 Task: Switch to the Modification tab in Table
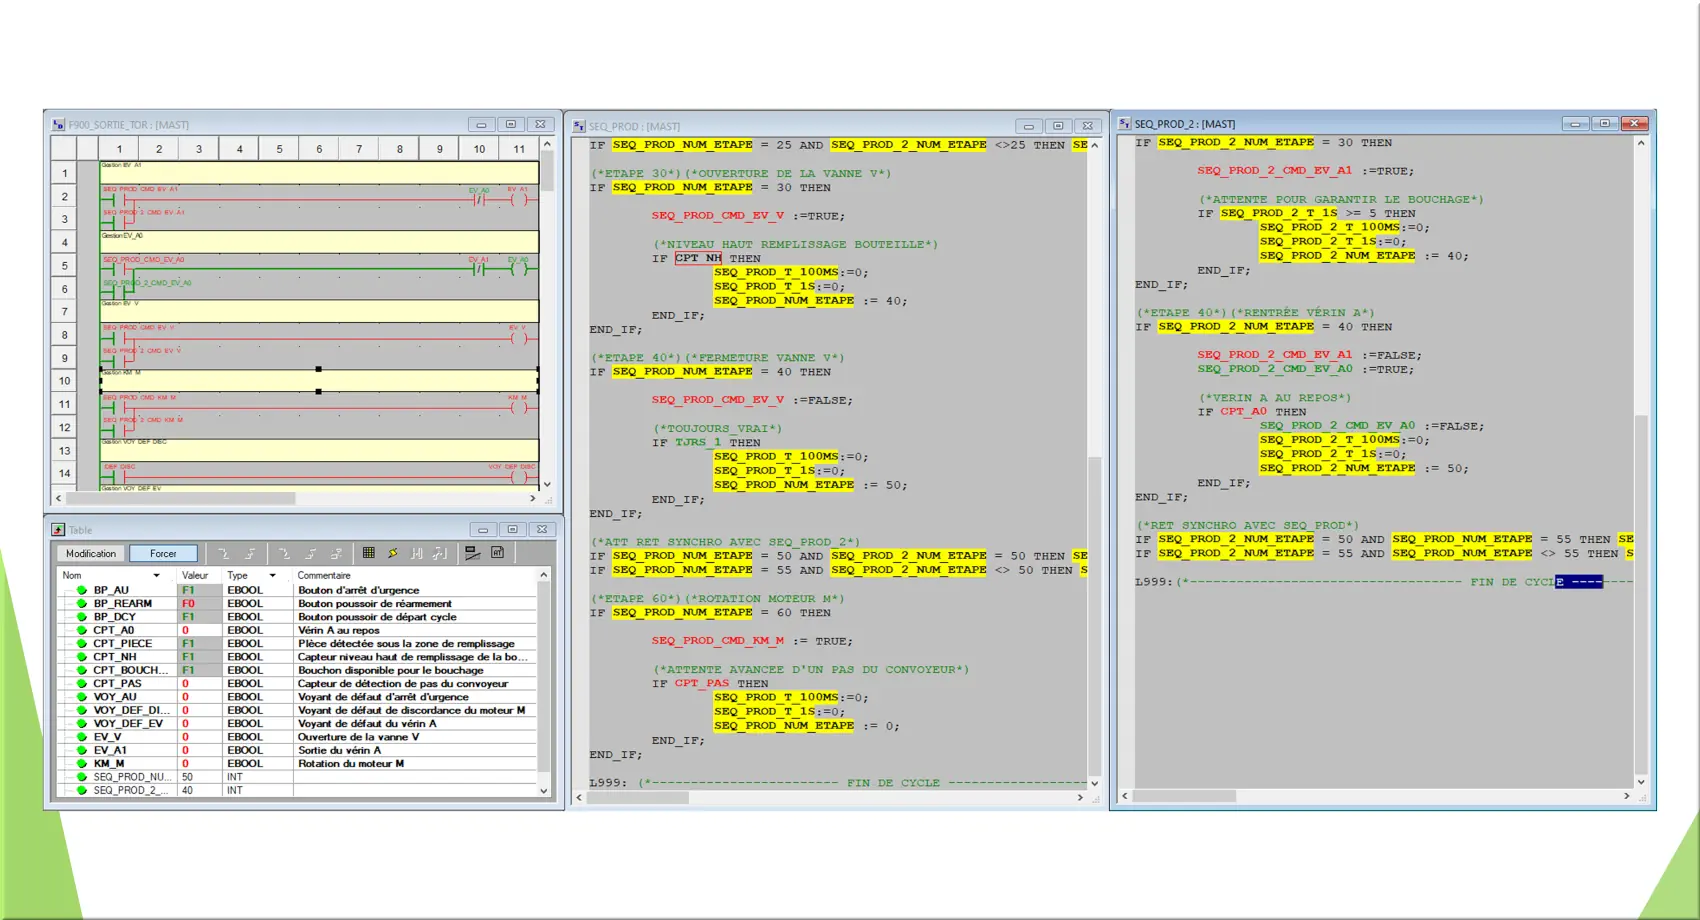pos(91,553)
